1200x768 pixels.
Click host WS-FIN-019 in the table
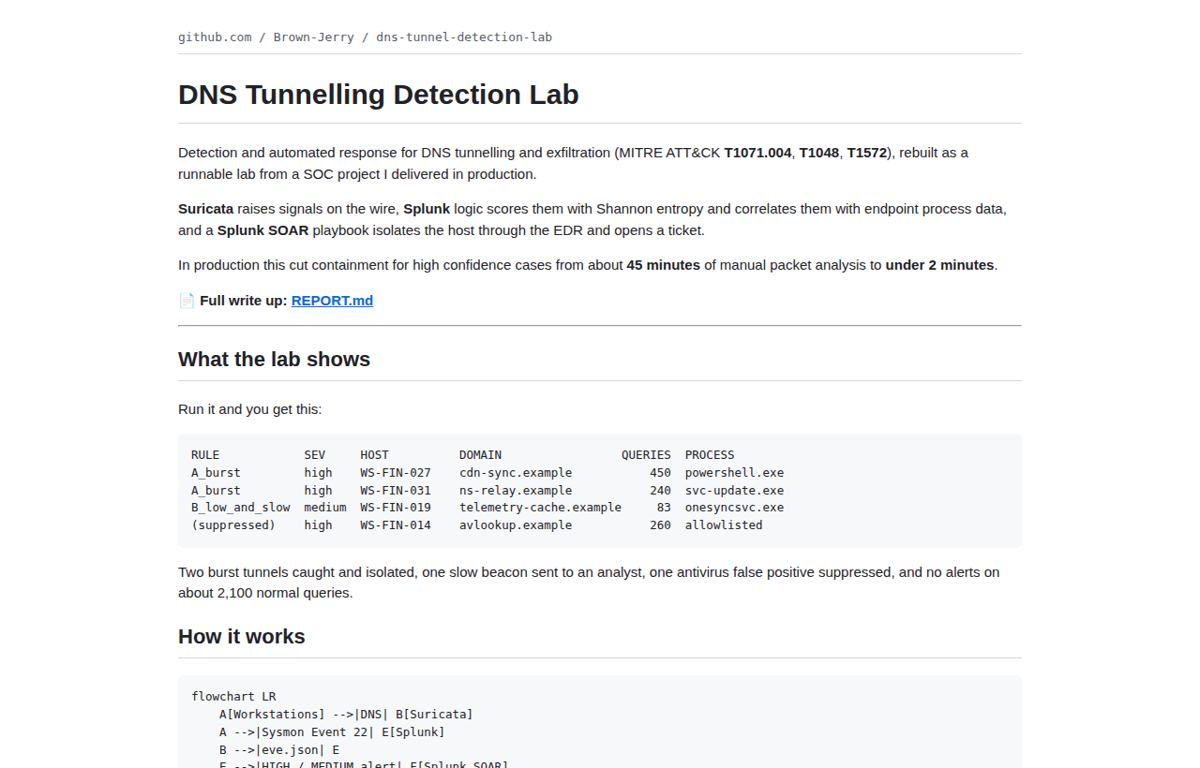point(396,508)
